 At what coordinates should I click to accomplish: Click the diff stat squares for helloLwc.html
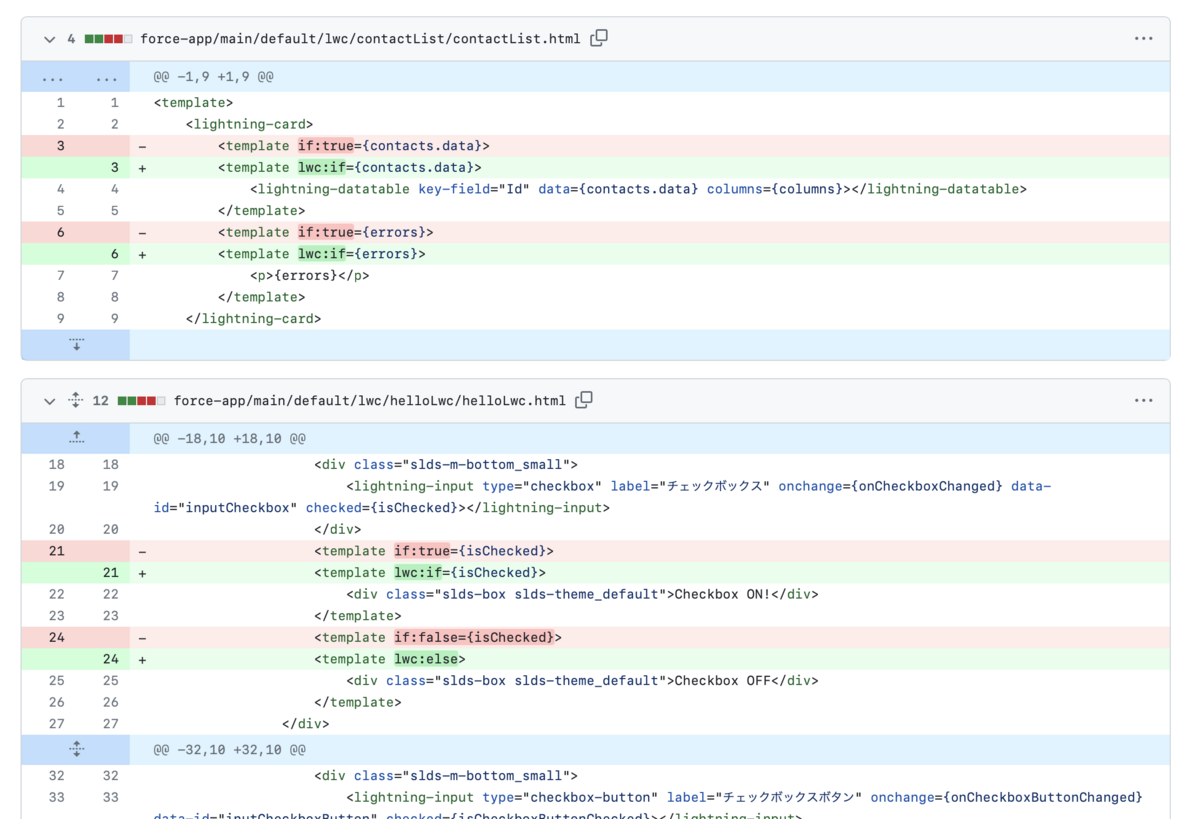point(142,399)
